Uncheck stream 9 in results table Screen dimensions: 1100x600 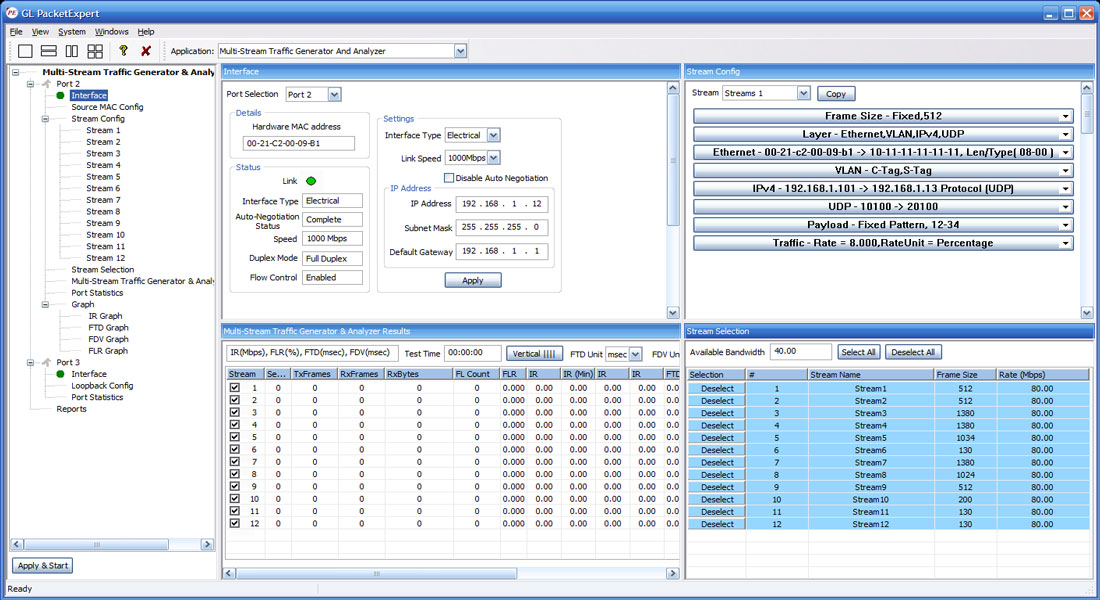[x=234, y=486]
